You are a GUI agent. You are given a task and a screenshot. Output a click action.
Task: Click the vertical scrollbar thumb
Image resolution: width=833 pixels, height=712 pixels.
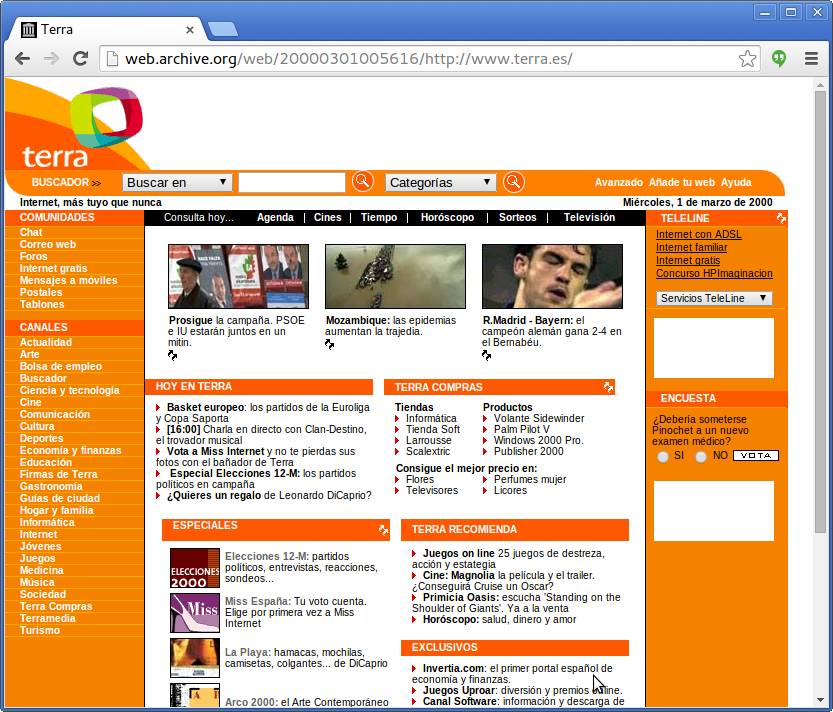tap(820, 311)
